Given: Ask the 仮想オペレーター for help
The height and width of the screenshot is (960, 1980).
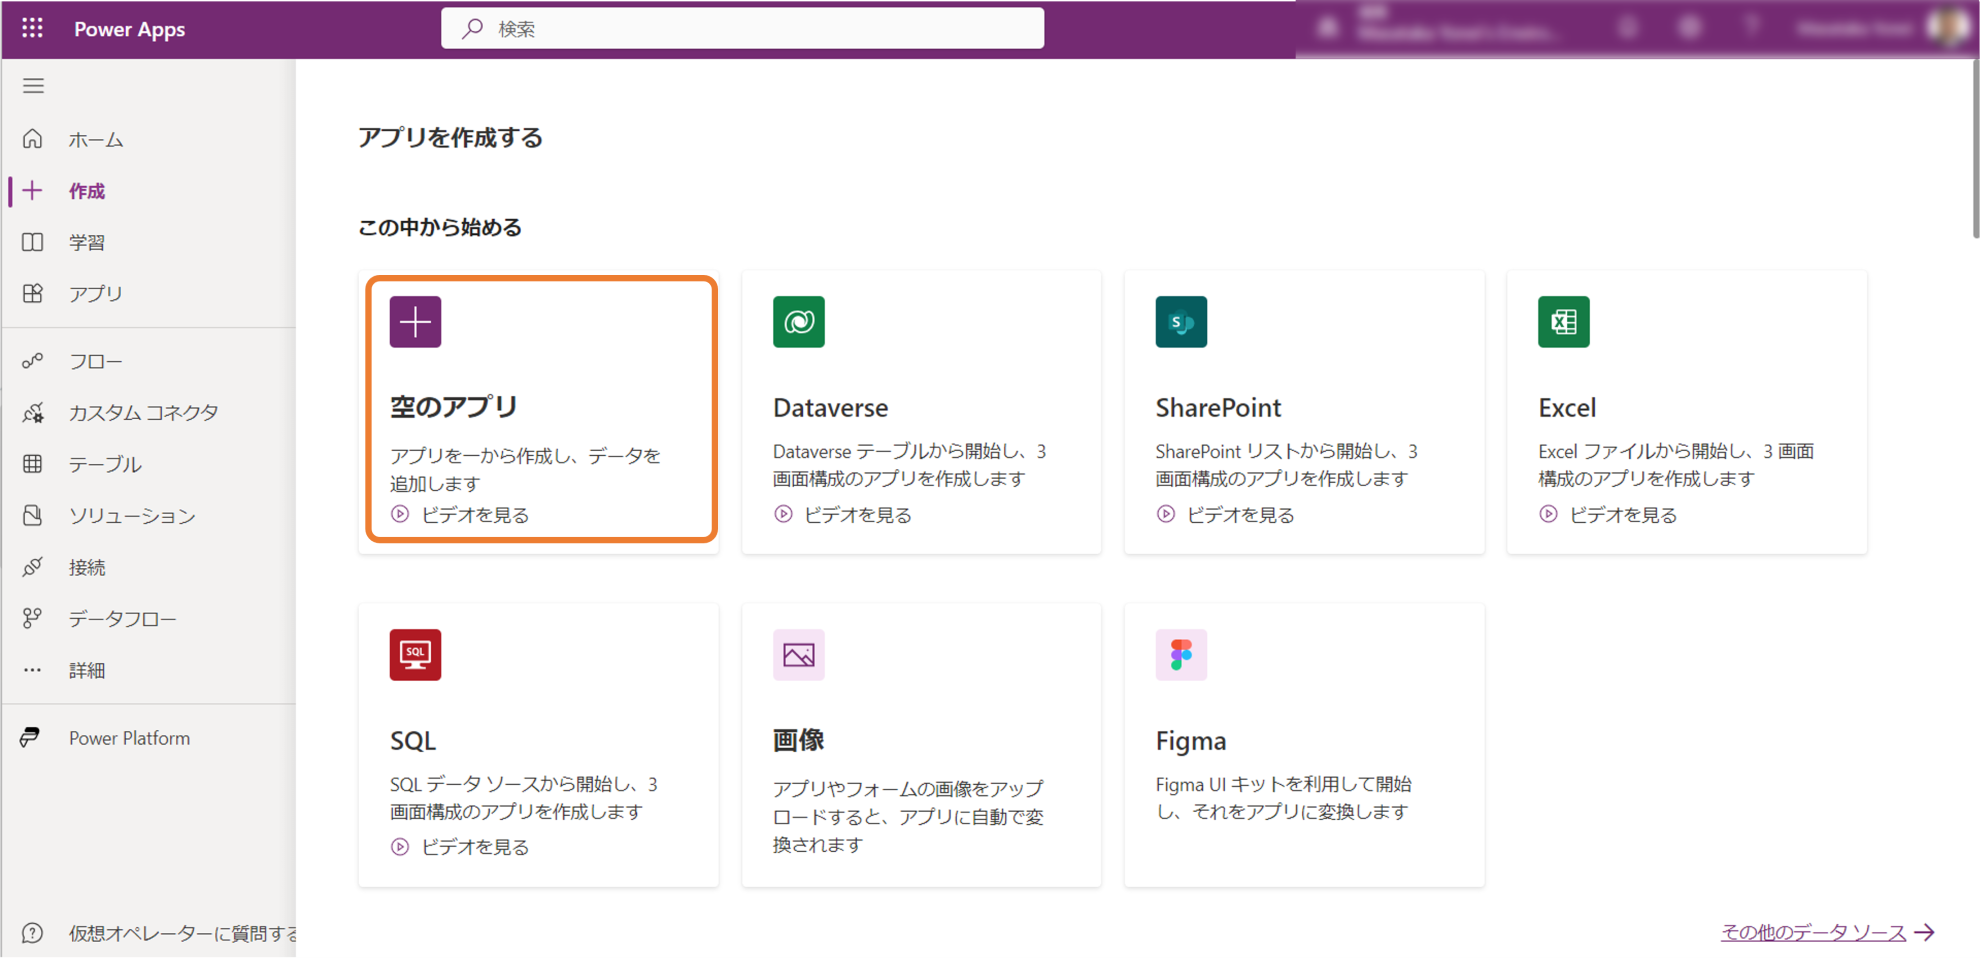Looking at the screenshot, I should coord(183,933).
